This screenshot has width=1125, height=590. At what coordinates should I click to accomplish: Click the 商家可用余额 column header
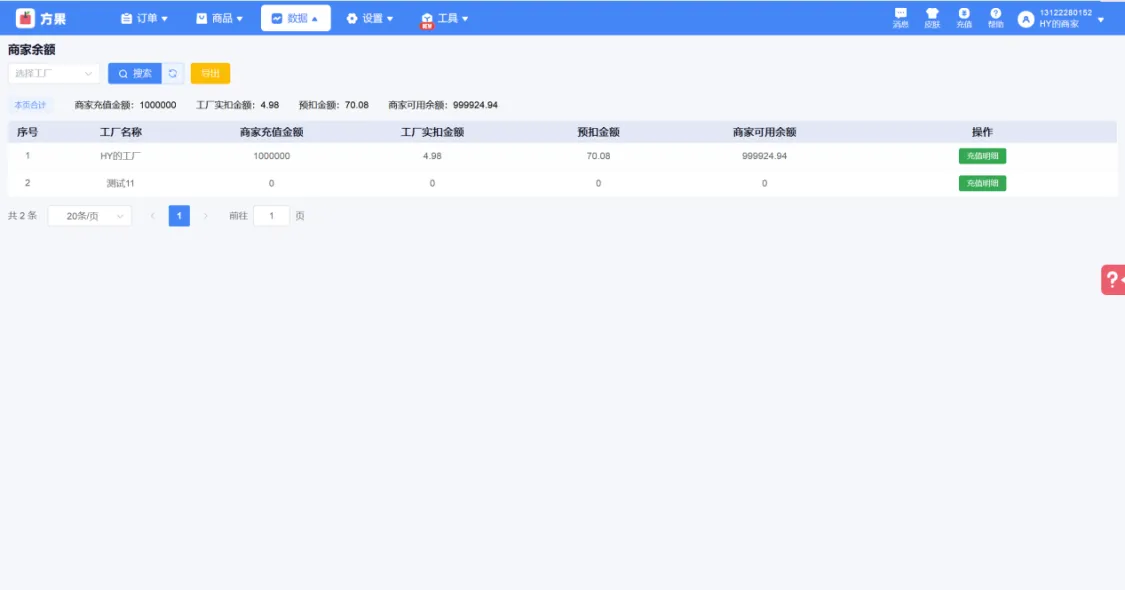coord(764,132)
